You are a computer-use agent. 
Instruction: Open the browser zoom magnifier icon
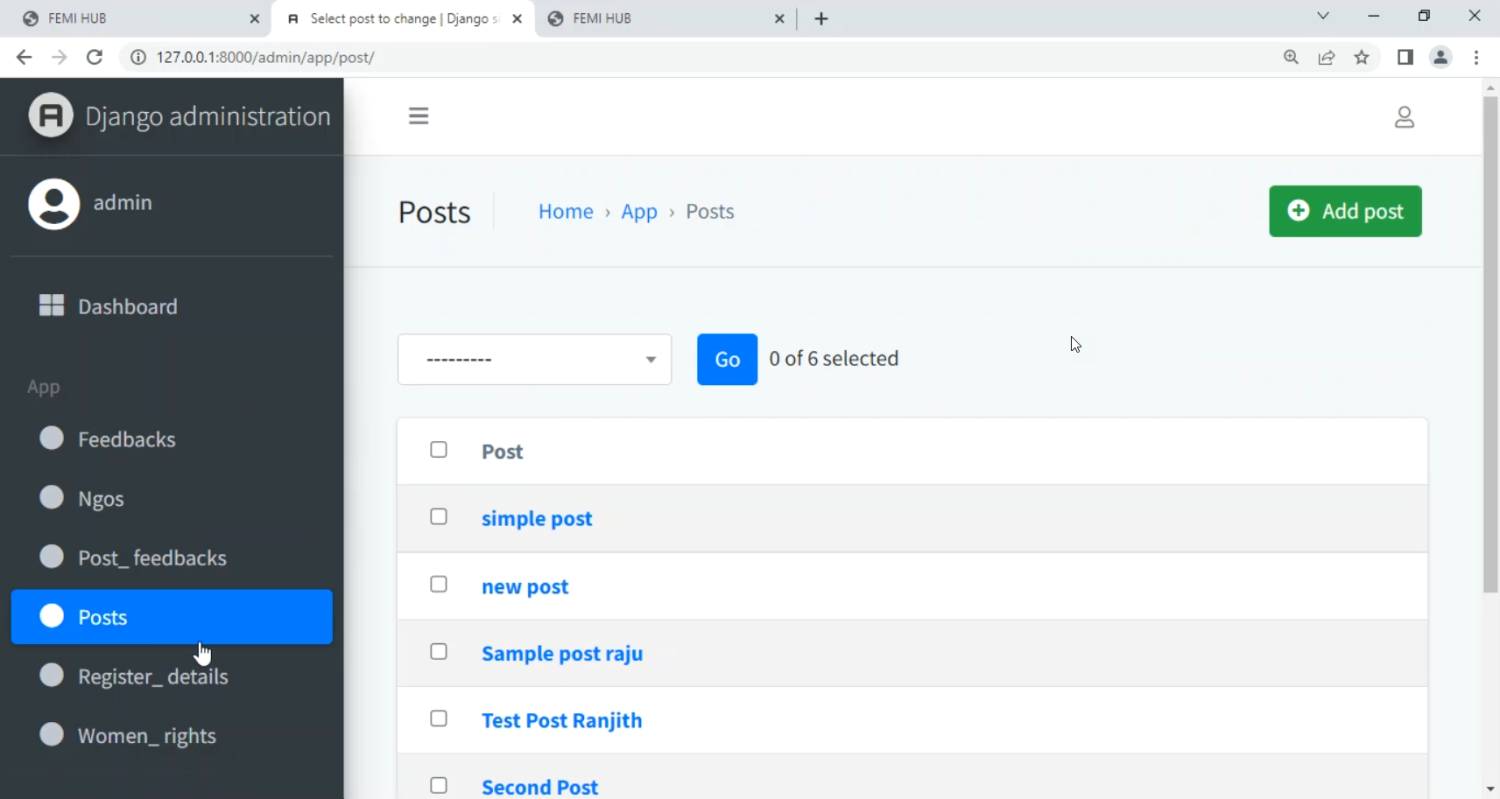click(x=1291, y=57)
